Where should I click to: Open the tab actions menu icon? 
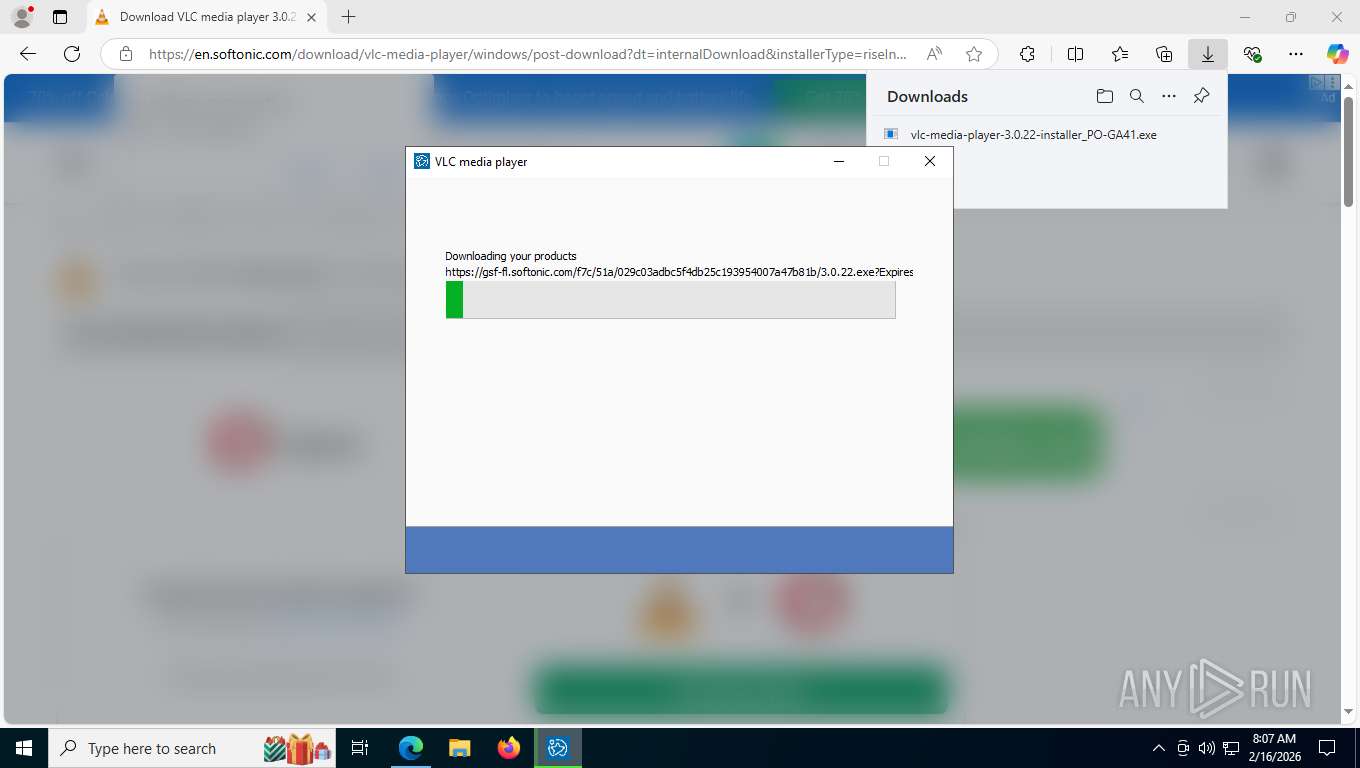[60, 17]
